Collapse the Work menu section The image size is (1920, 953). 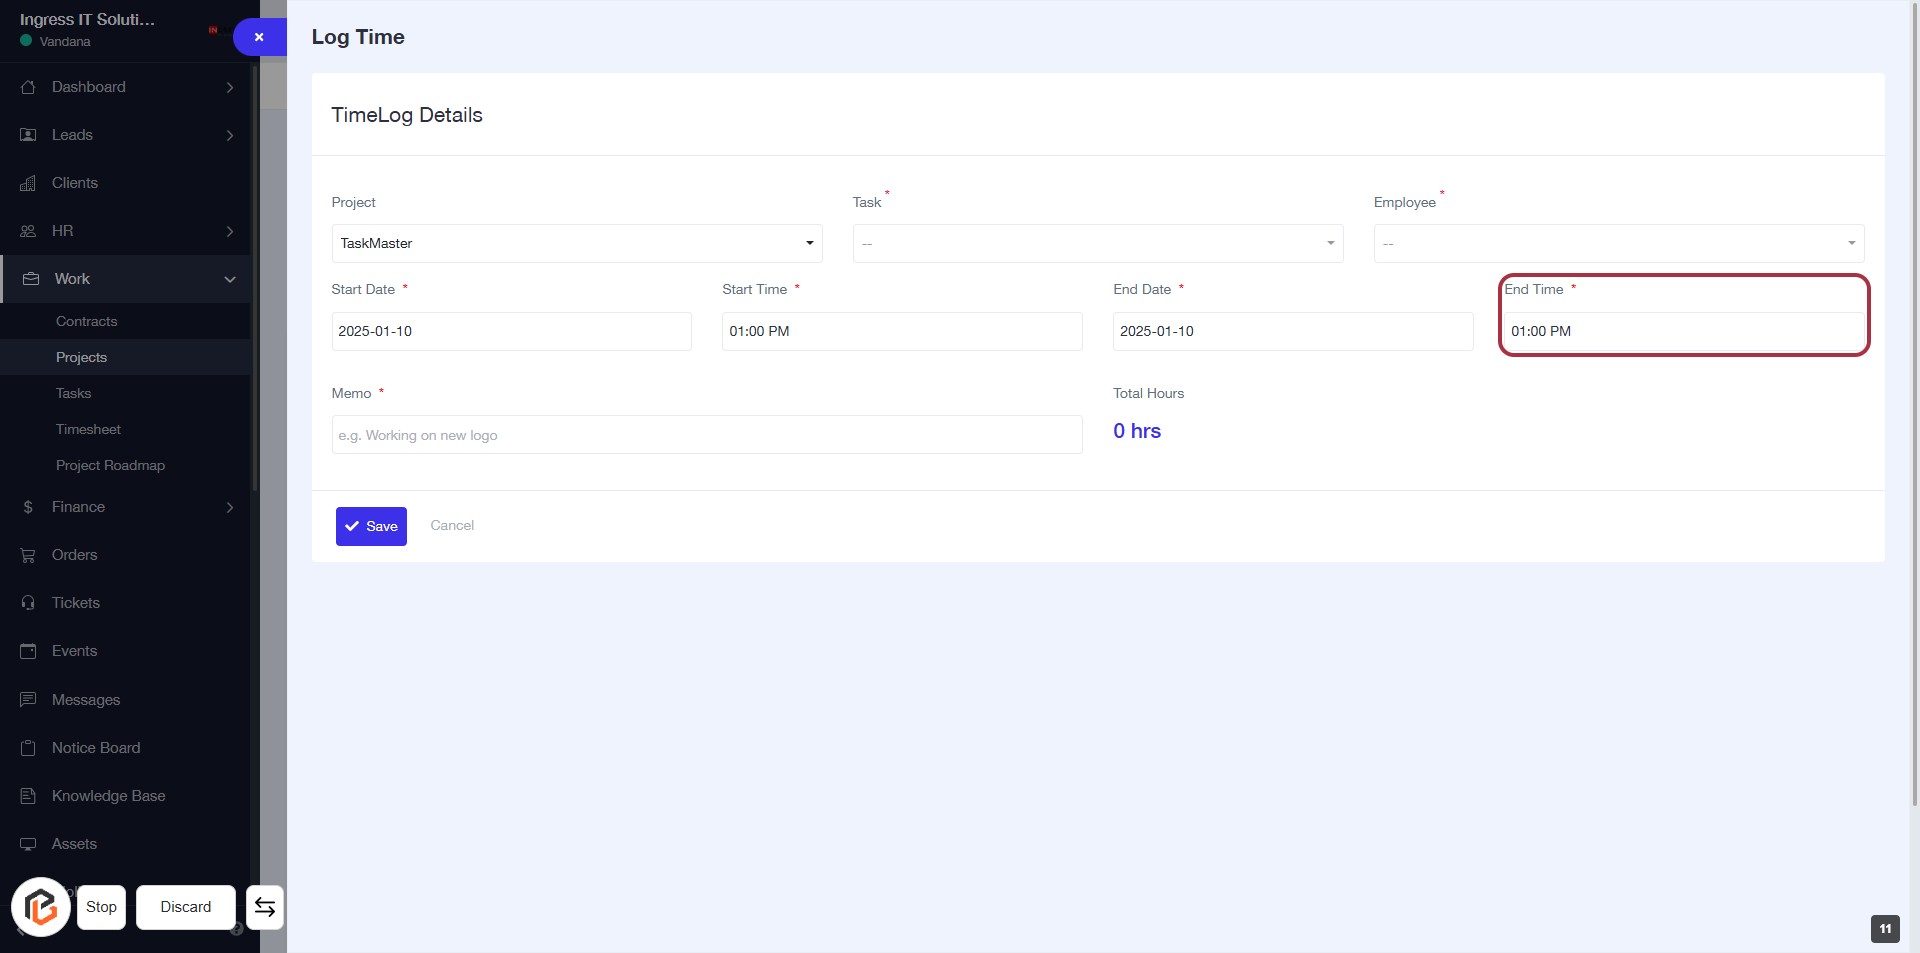pos(230,279)
